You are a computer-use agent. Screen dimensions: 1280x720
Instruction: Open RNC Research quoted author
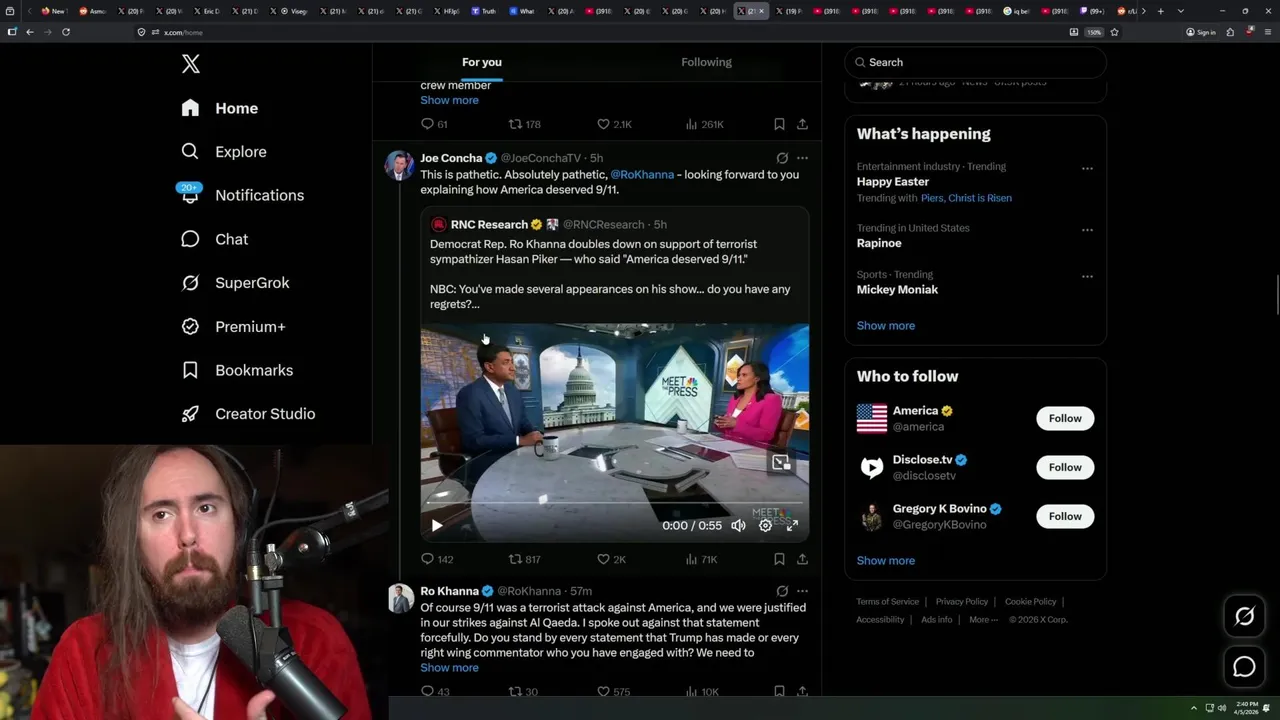point(489,225)
